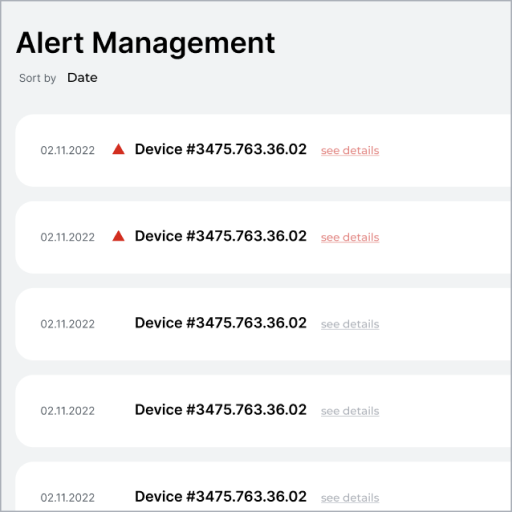Select the device name in the fourth alert row

[221, 410]
